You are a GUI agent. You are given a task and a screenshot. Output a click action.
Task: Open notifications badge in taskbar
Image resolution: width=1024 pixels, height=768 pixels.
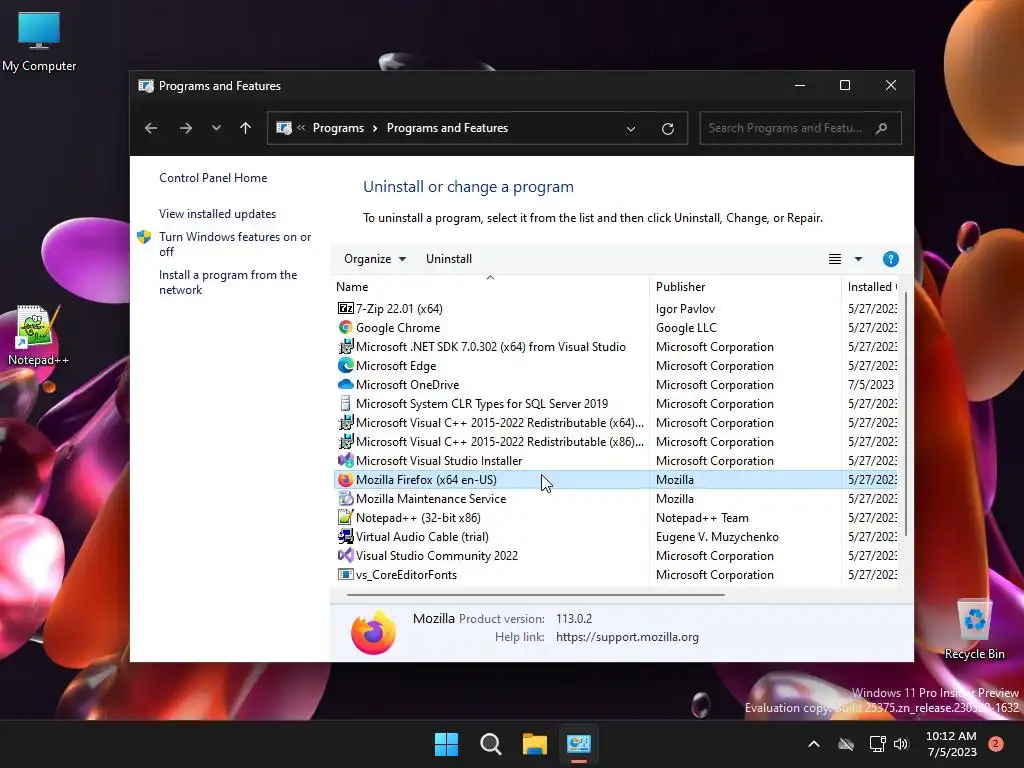tap(996, 744)
